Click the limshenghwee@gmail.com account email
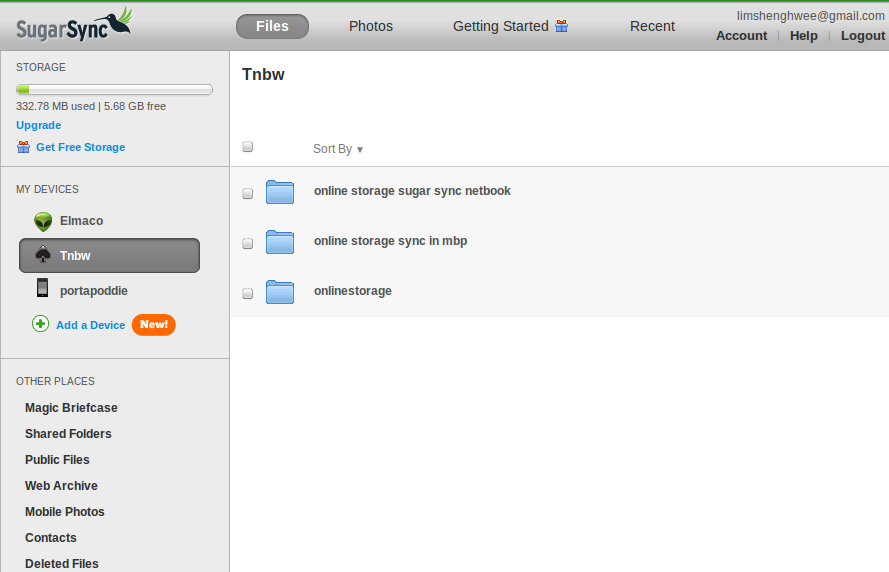The height and width of the screenshot is (572, 889). click(811, 16)
